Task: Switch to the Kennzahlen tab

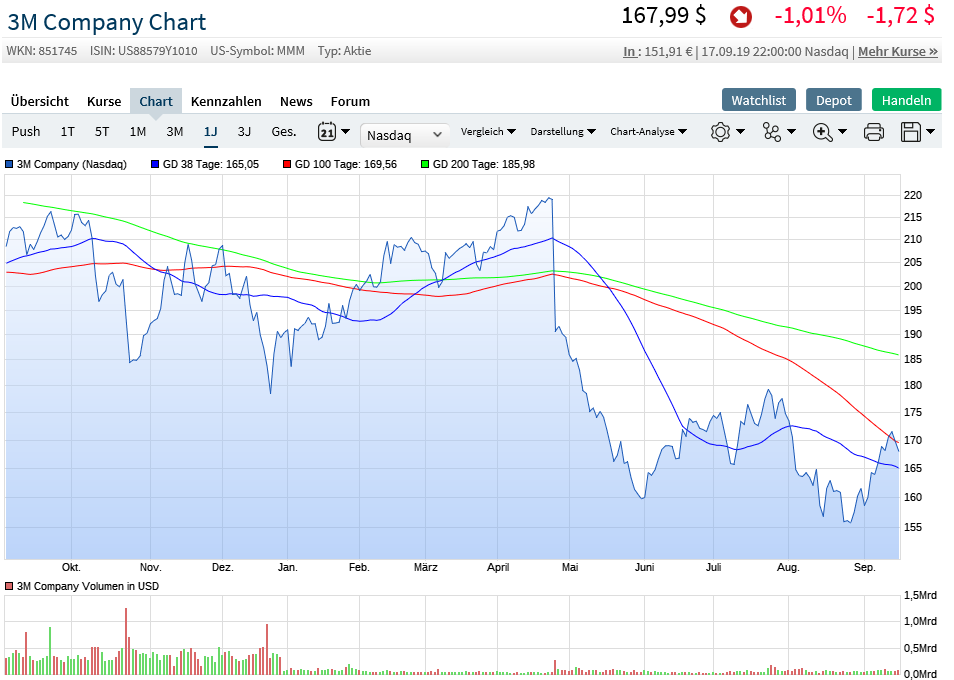Action: coord(226,101)
